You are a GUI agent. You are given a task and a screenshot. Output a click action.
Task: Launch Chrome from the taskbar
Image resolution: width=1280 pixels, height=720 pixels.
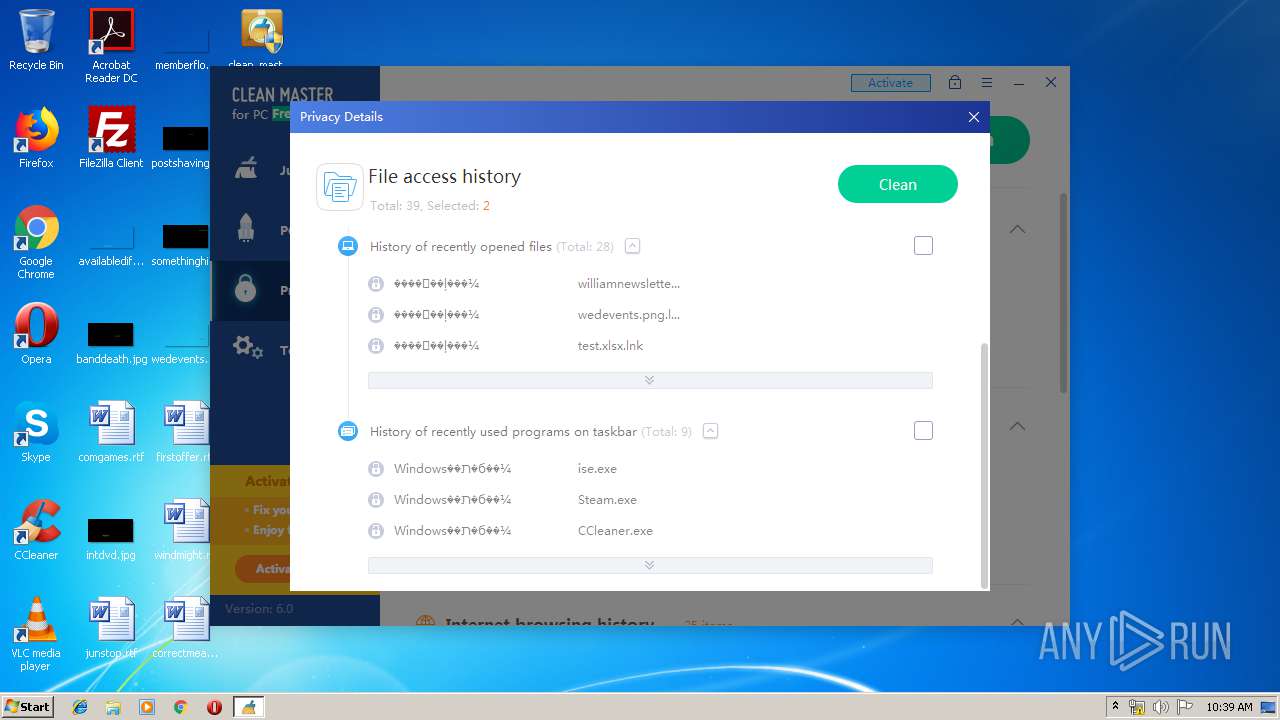180,707
